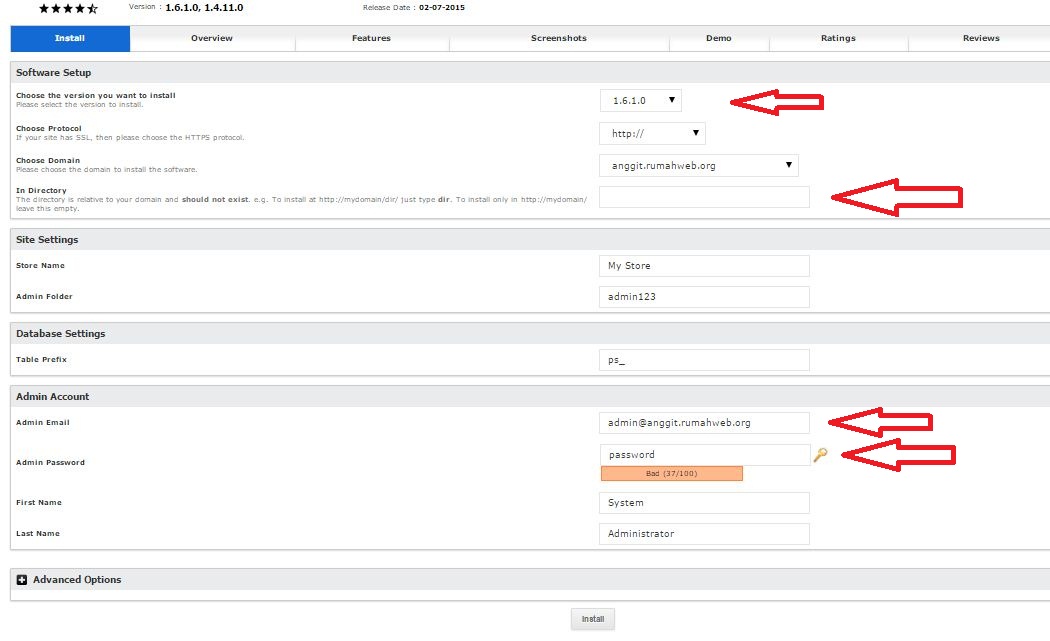Open the Choose Domain dropdown
The image size is (1050, 641).
pos(698,165)
